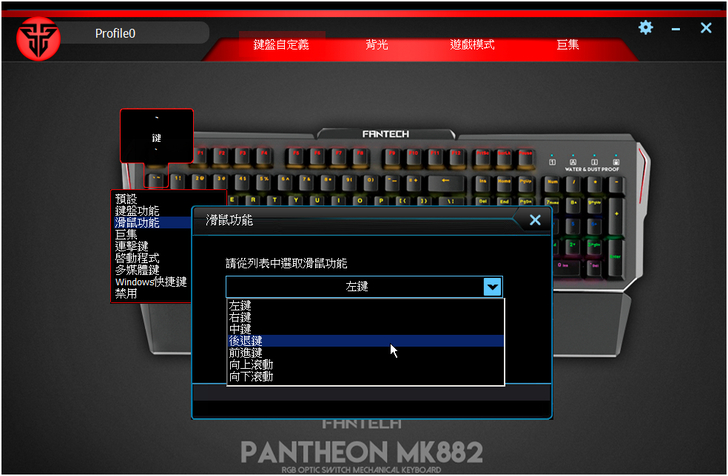Choose Windows快捷鍵 from the context menu
Screen dimensions: 728x476
coord(150,282)
